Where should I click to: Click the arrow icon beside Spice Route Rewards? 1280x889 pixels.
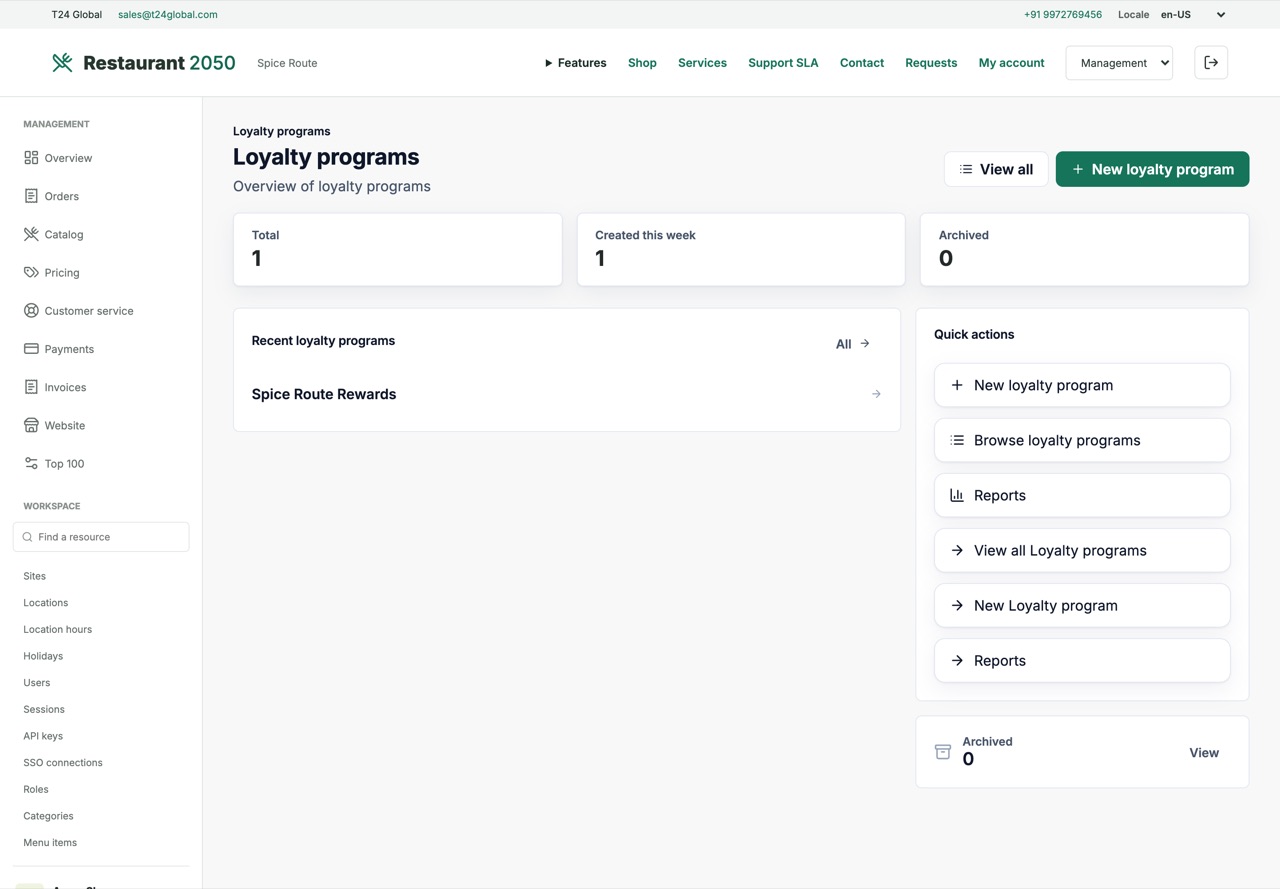(876, 394)
